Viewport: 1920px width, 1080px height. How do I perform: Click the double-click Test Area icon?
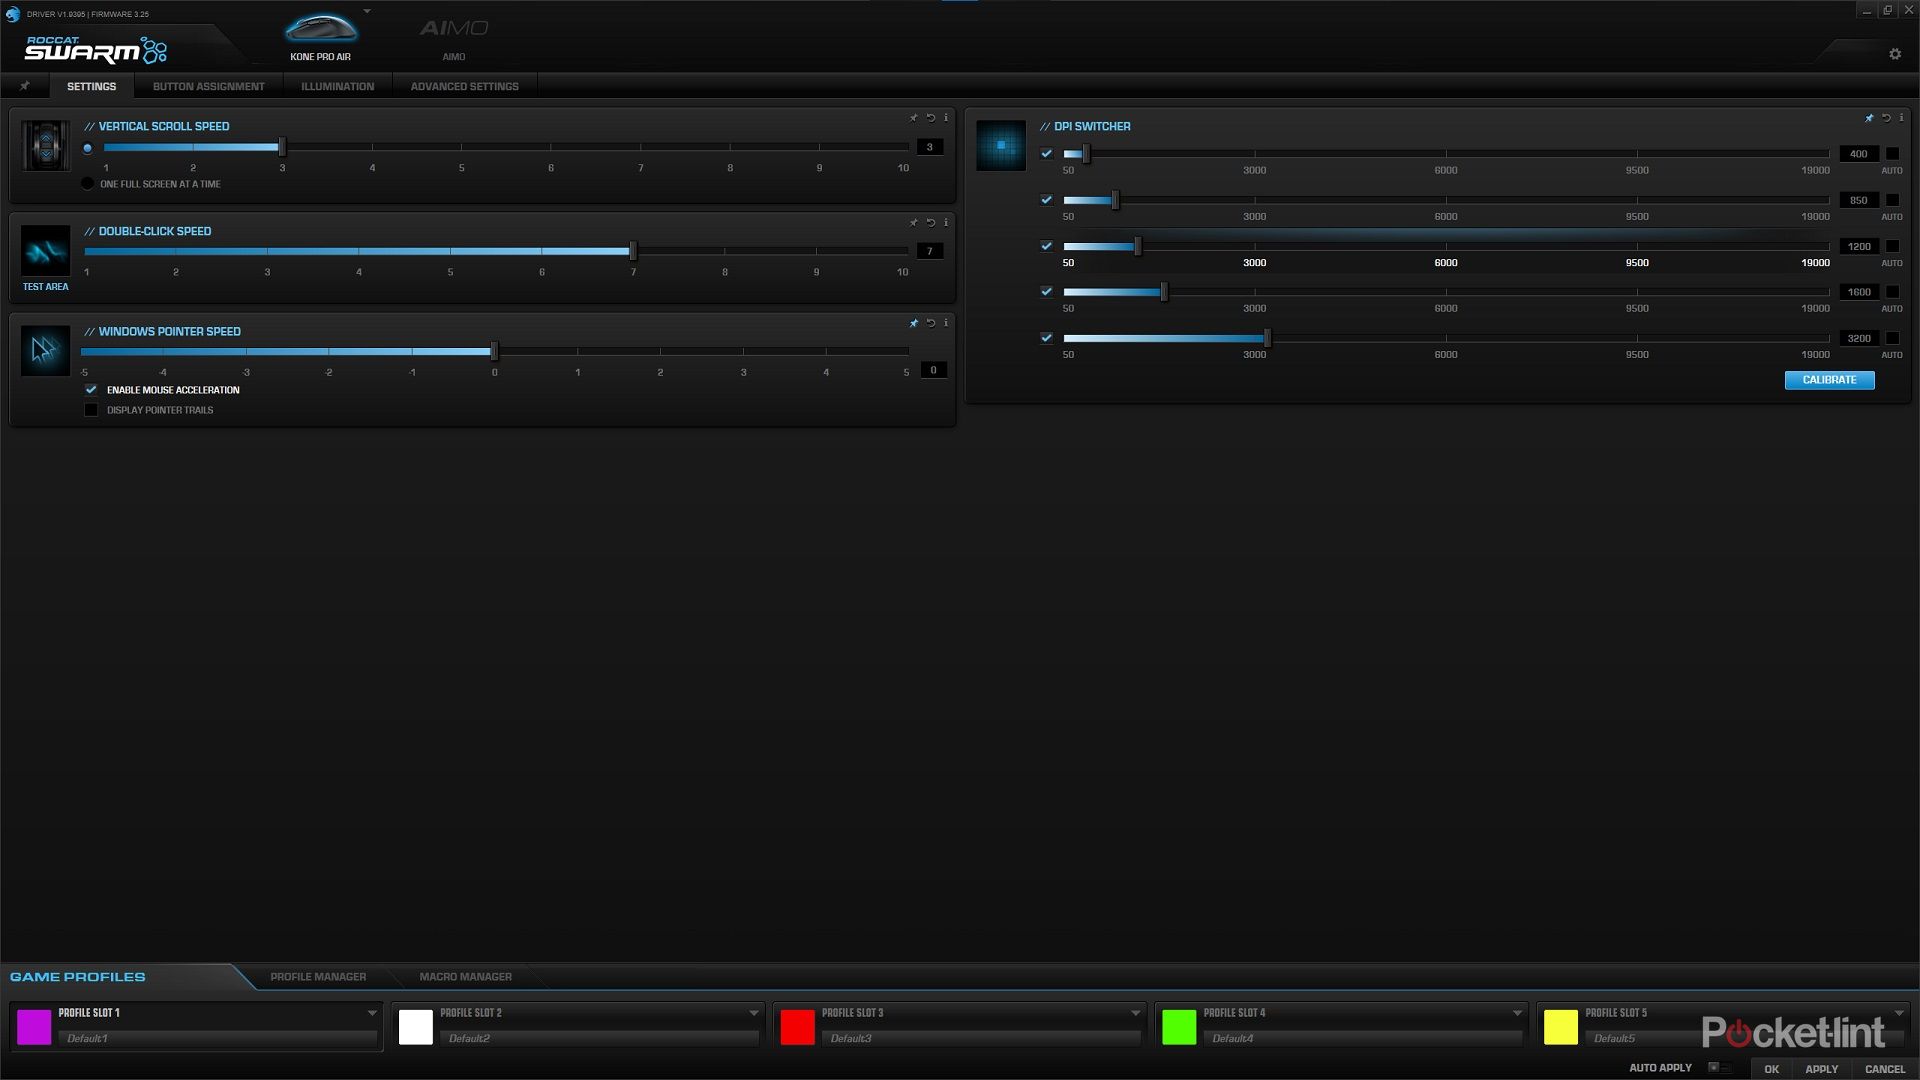(x=45, y=251)
